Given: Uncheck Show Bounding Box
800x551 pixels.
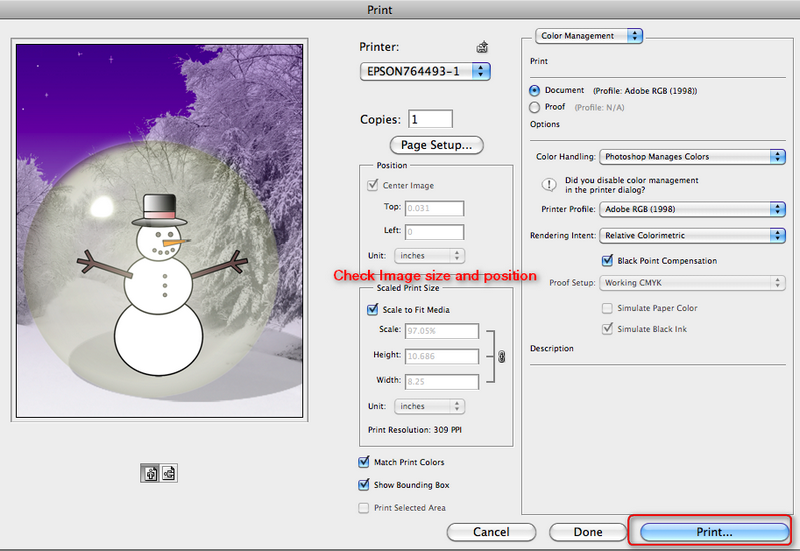Looking at the screenshot, I should click(x=364, y=485).
